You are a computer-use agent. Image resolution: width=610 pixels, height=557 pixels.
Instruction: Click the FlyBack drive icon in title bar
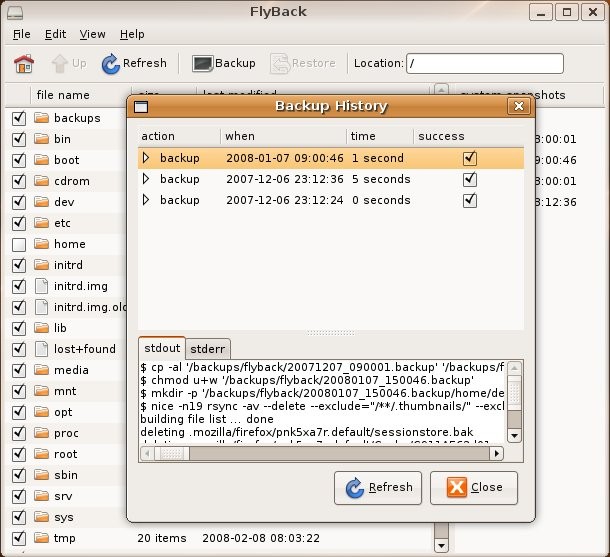point(15,12)
